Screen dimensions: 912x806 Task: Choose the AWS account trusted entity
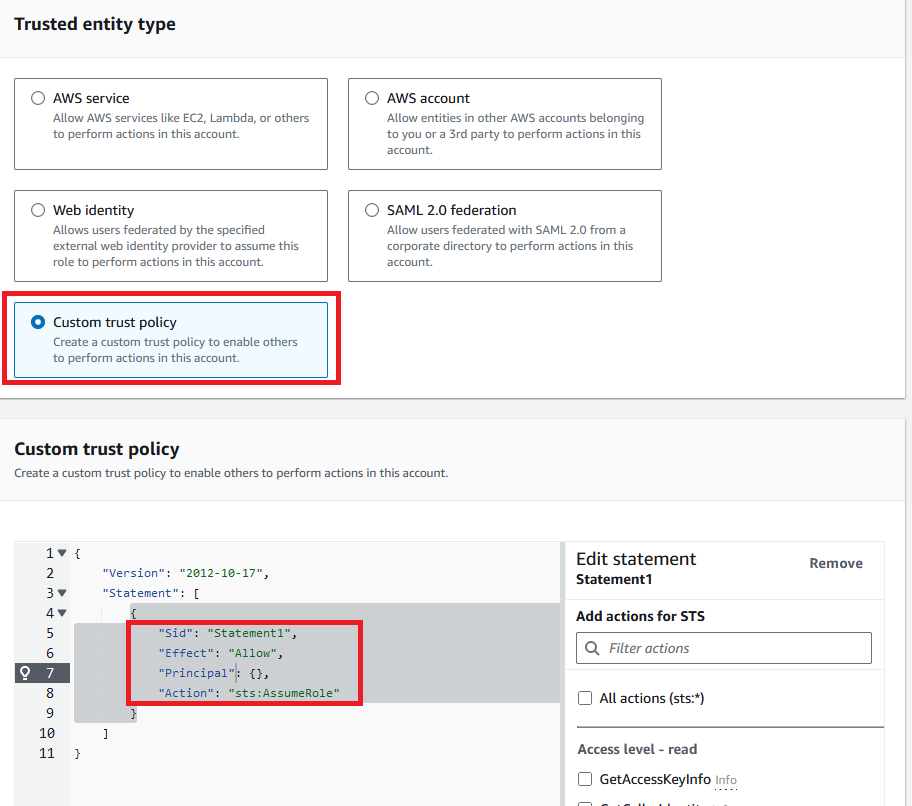point(372,98)
